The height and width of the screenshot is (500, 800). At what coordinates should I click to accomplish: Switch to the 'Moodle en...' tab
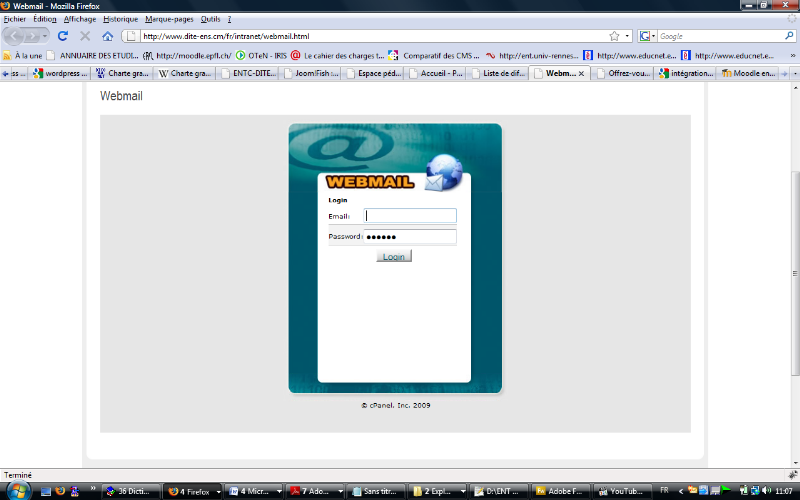748,73
